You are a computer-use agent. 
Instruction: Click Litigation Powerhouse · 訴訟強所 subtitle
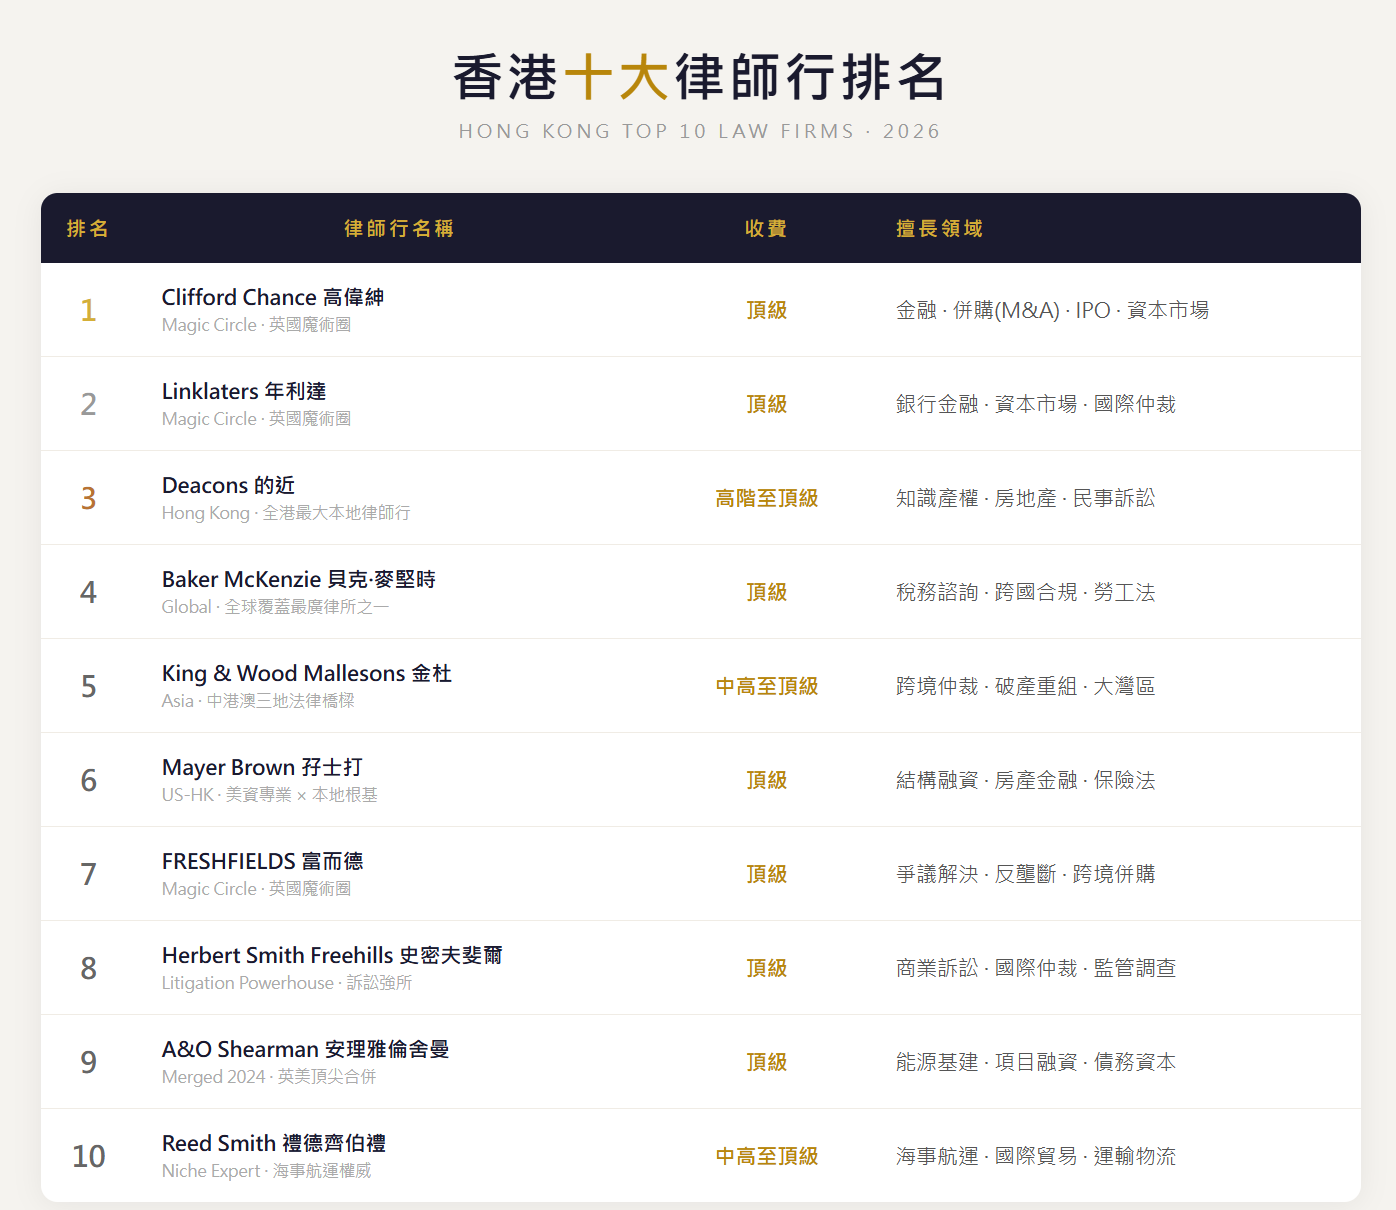coord(287,983)
